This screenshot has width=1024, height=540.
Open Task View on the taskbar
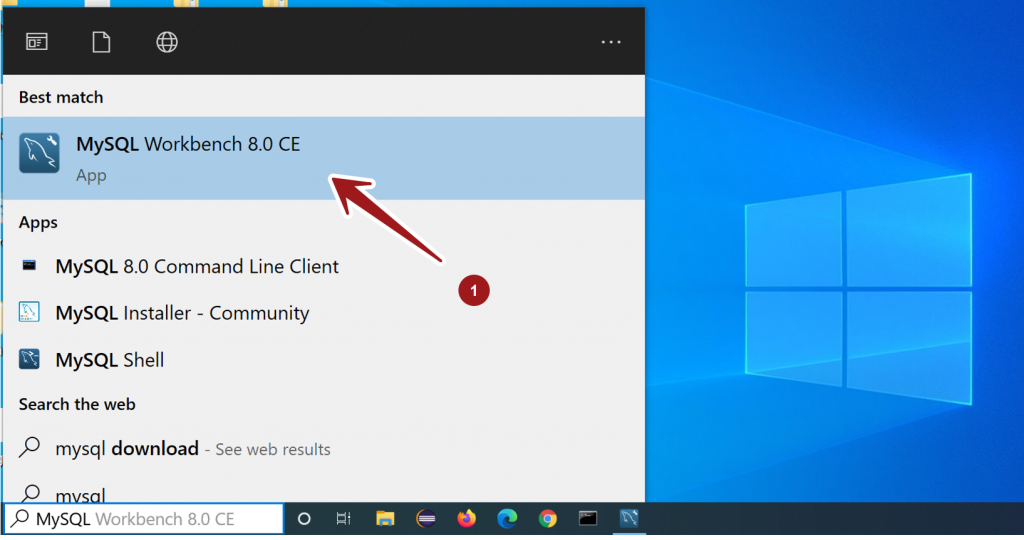click(343, 519)
